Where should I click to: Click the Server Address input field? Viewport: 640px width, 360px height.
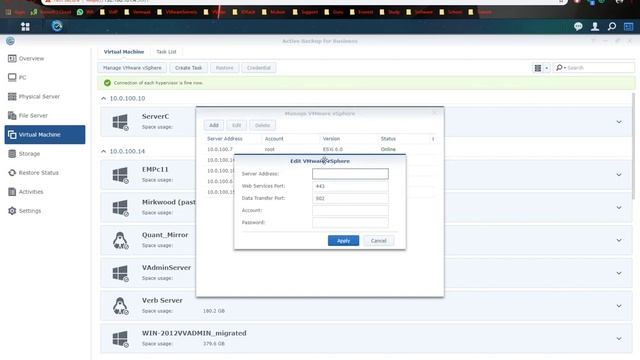(350, 174)
